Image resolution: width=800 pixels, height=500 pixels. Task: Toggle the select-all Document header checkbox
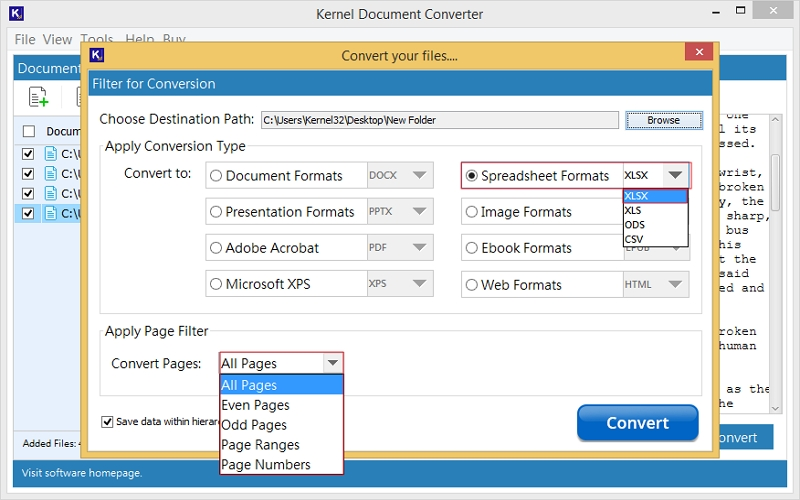pyautogui.click(x=29, y=132)
